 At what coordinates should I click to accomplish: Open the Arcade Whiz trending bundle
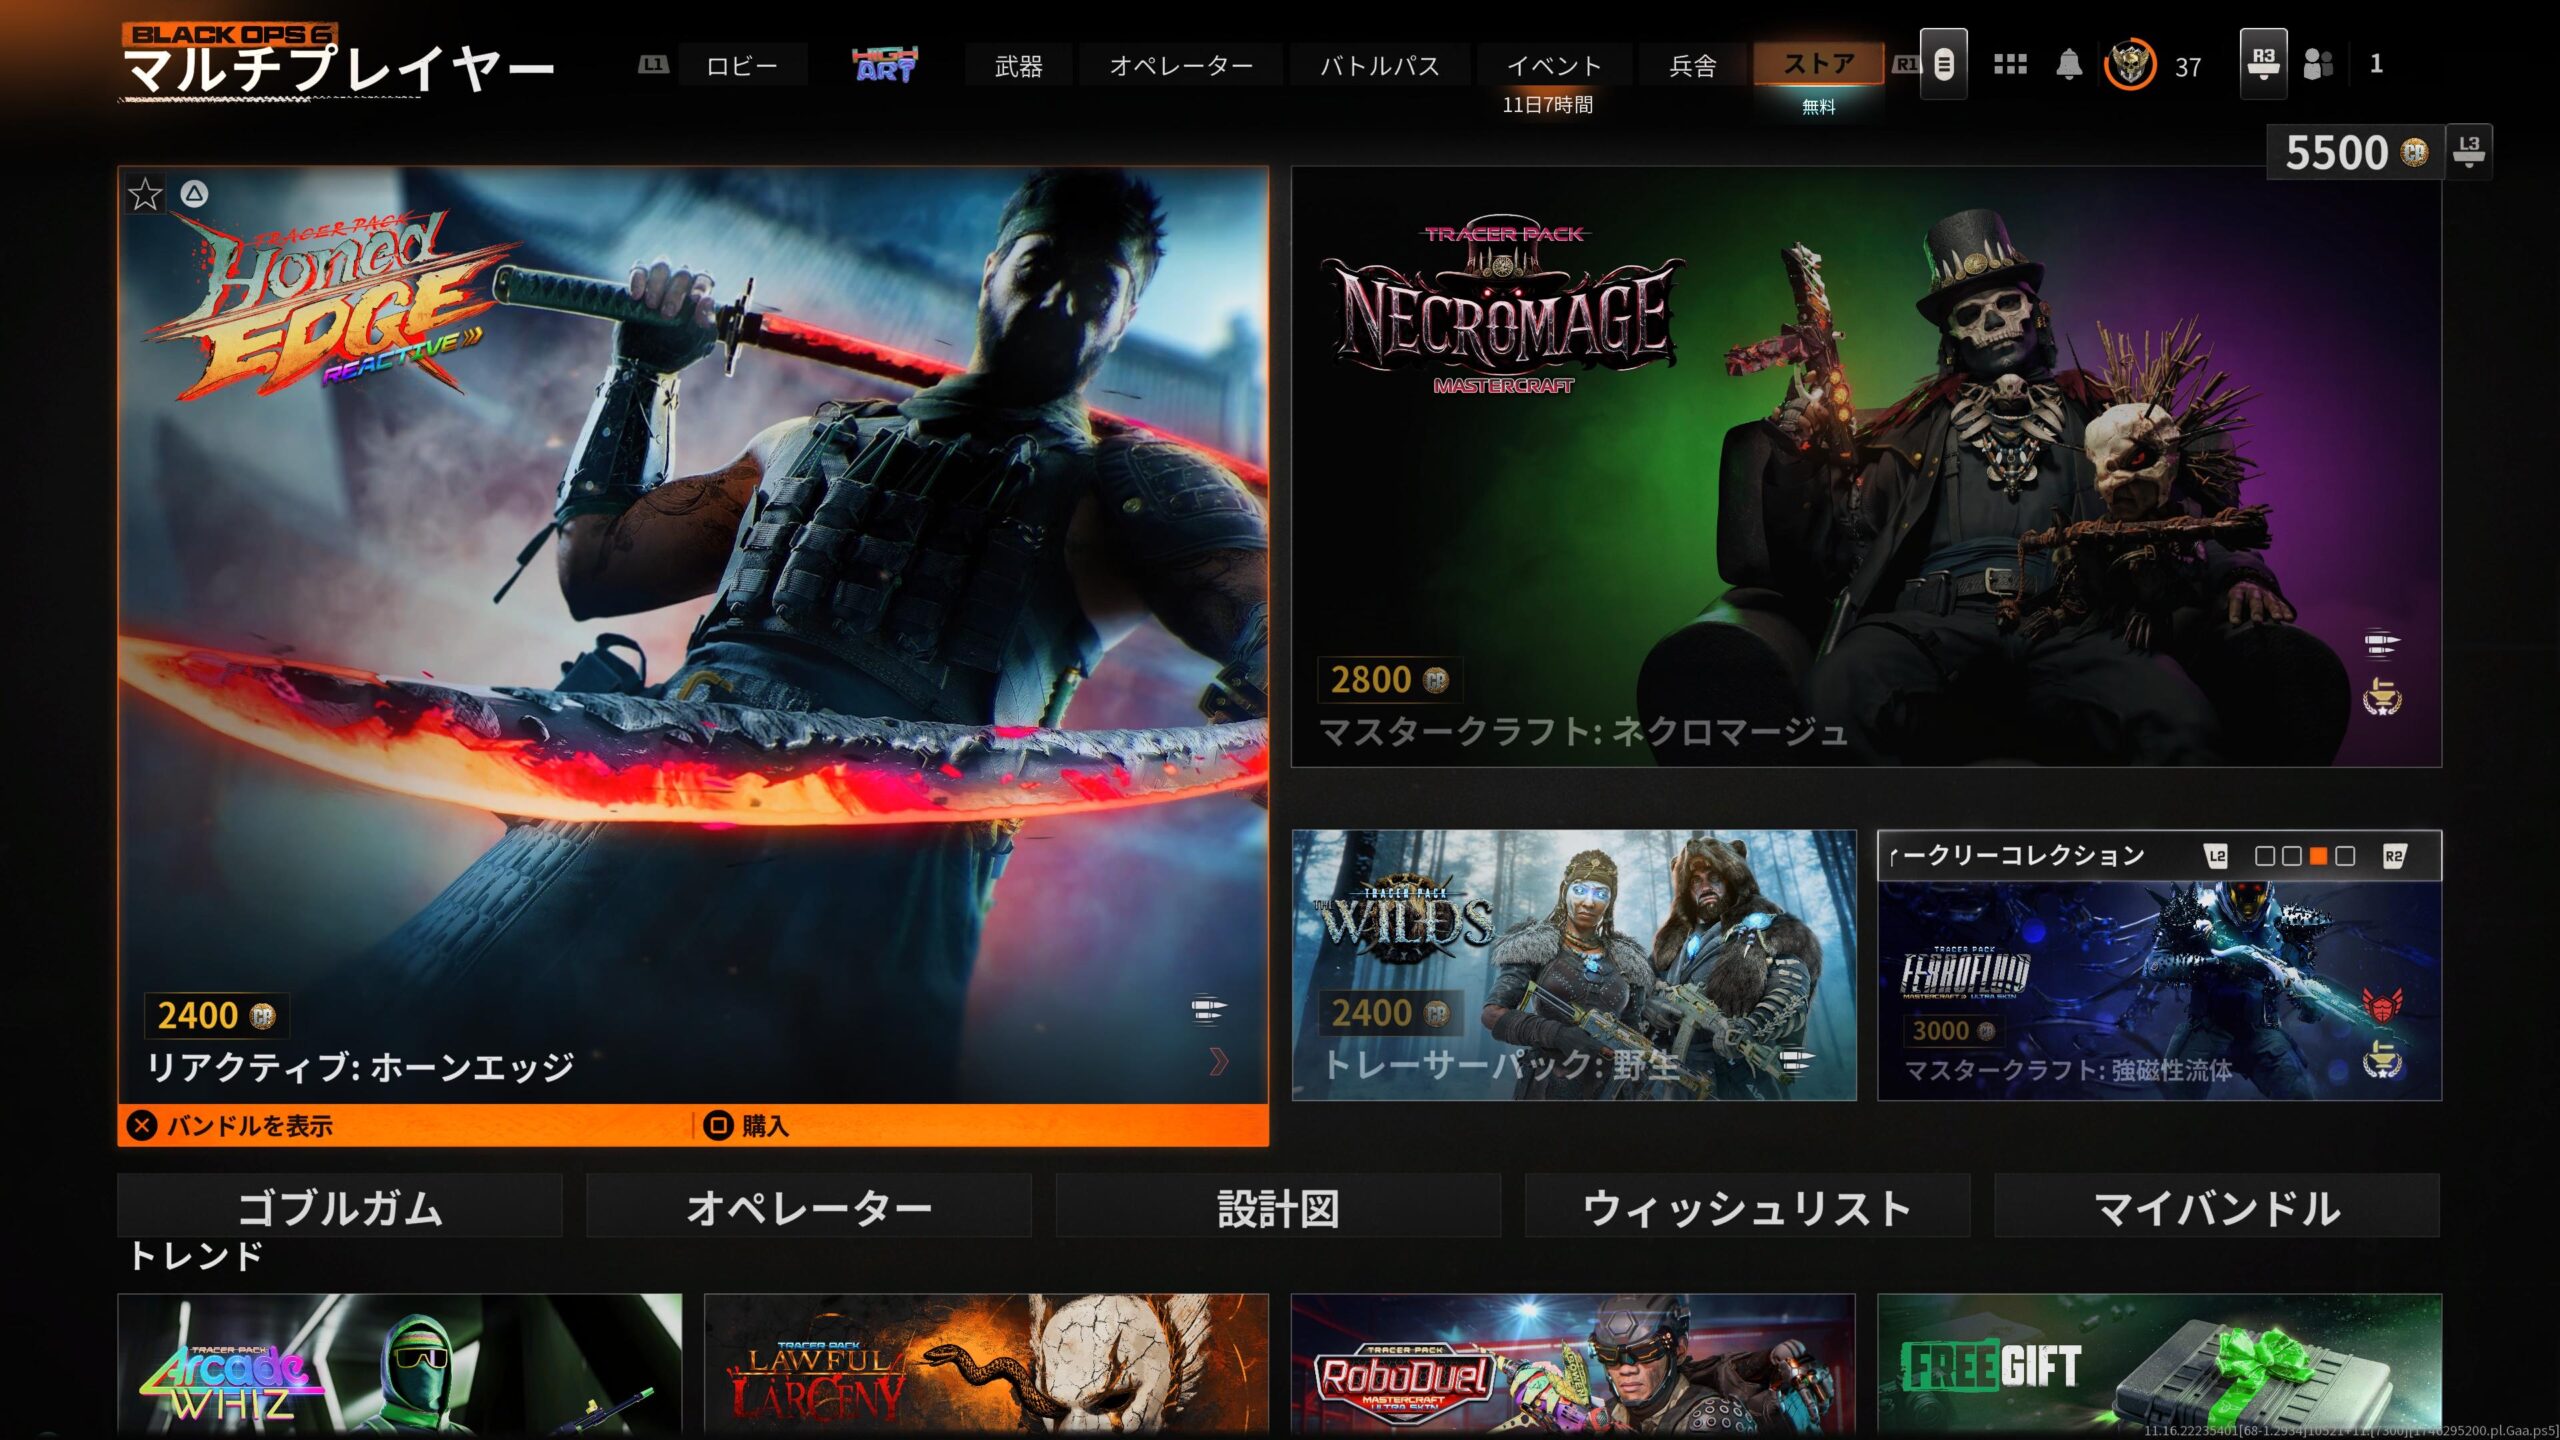coord(400,1365)
